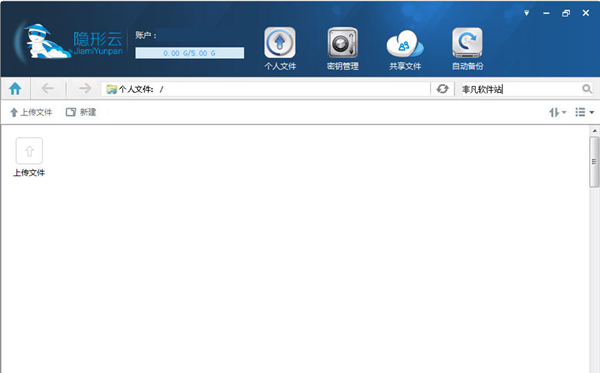Open the 密钥管理 key management safe icon
The height and width of the screenshot is (373, 600).
(x=342, y=49)
